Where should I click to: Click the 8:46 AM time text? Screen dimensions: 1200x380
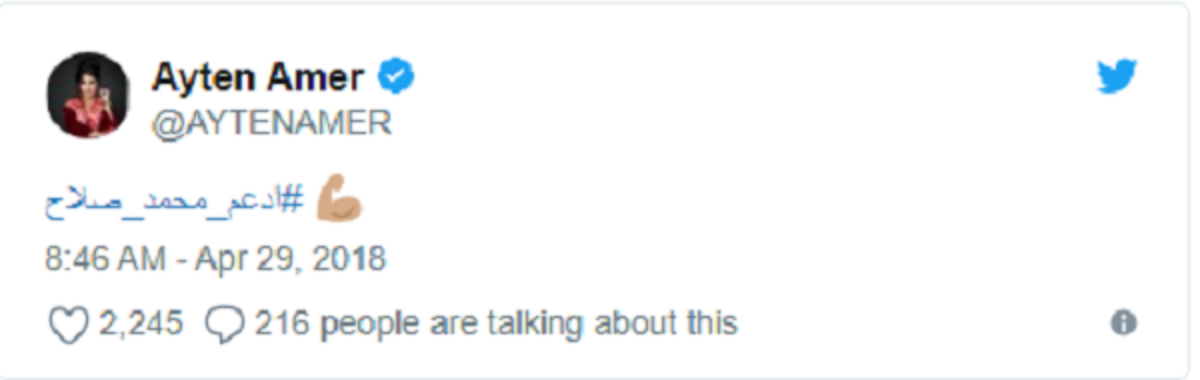click(106, 259)
